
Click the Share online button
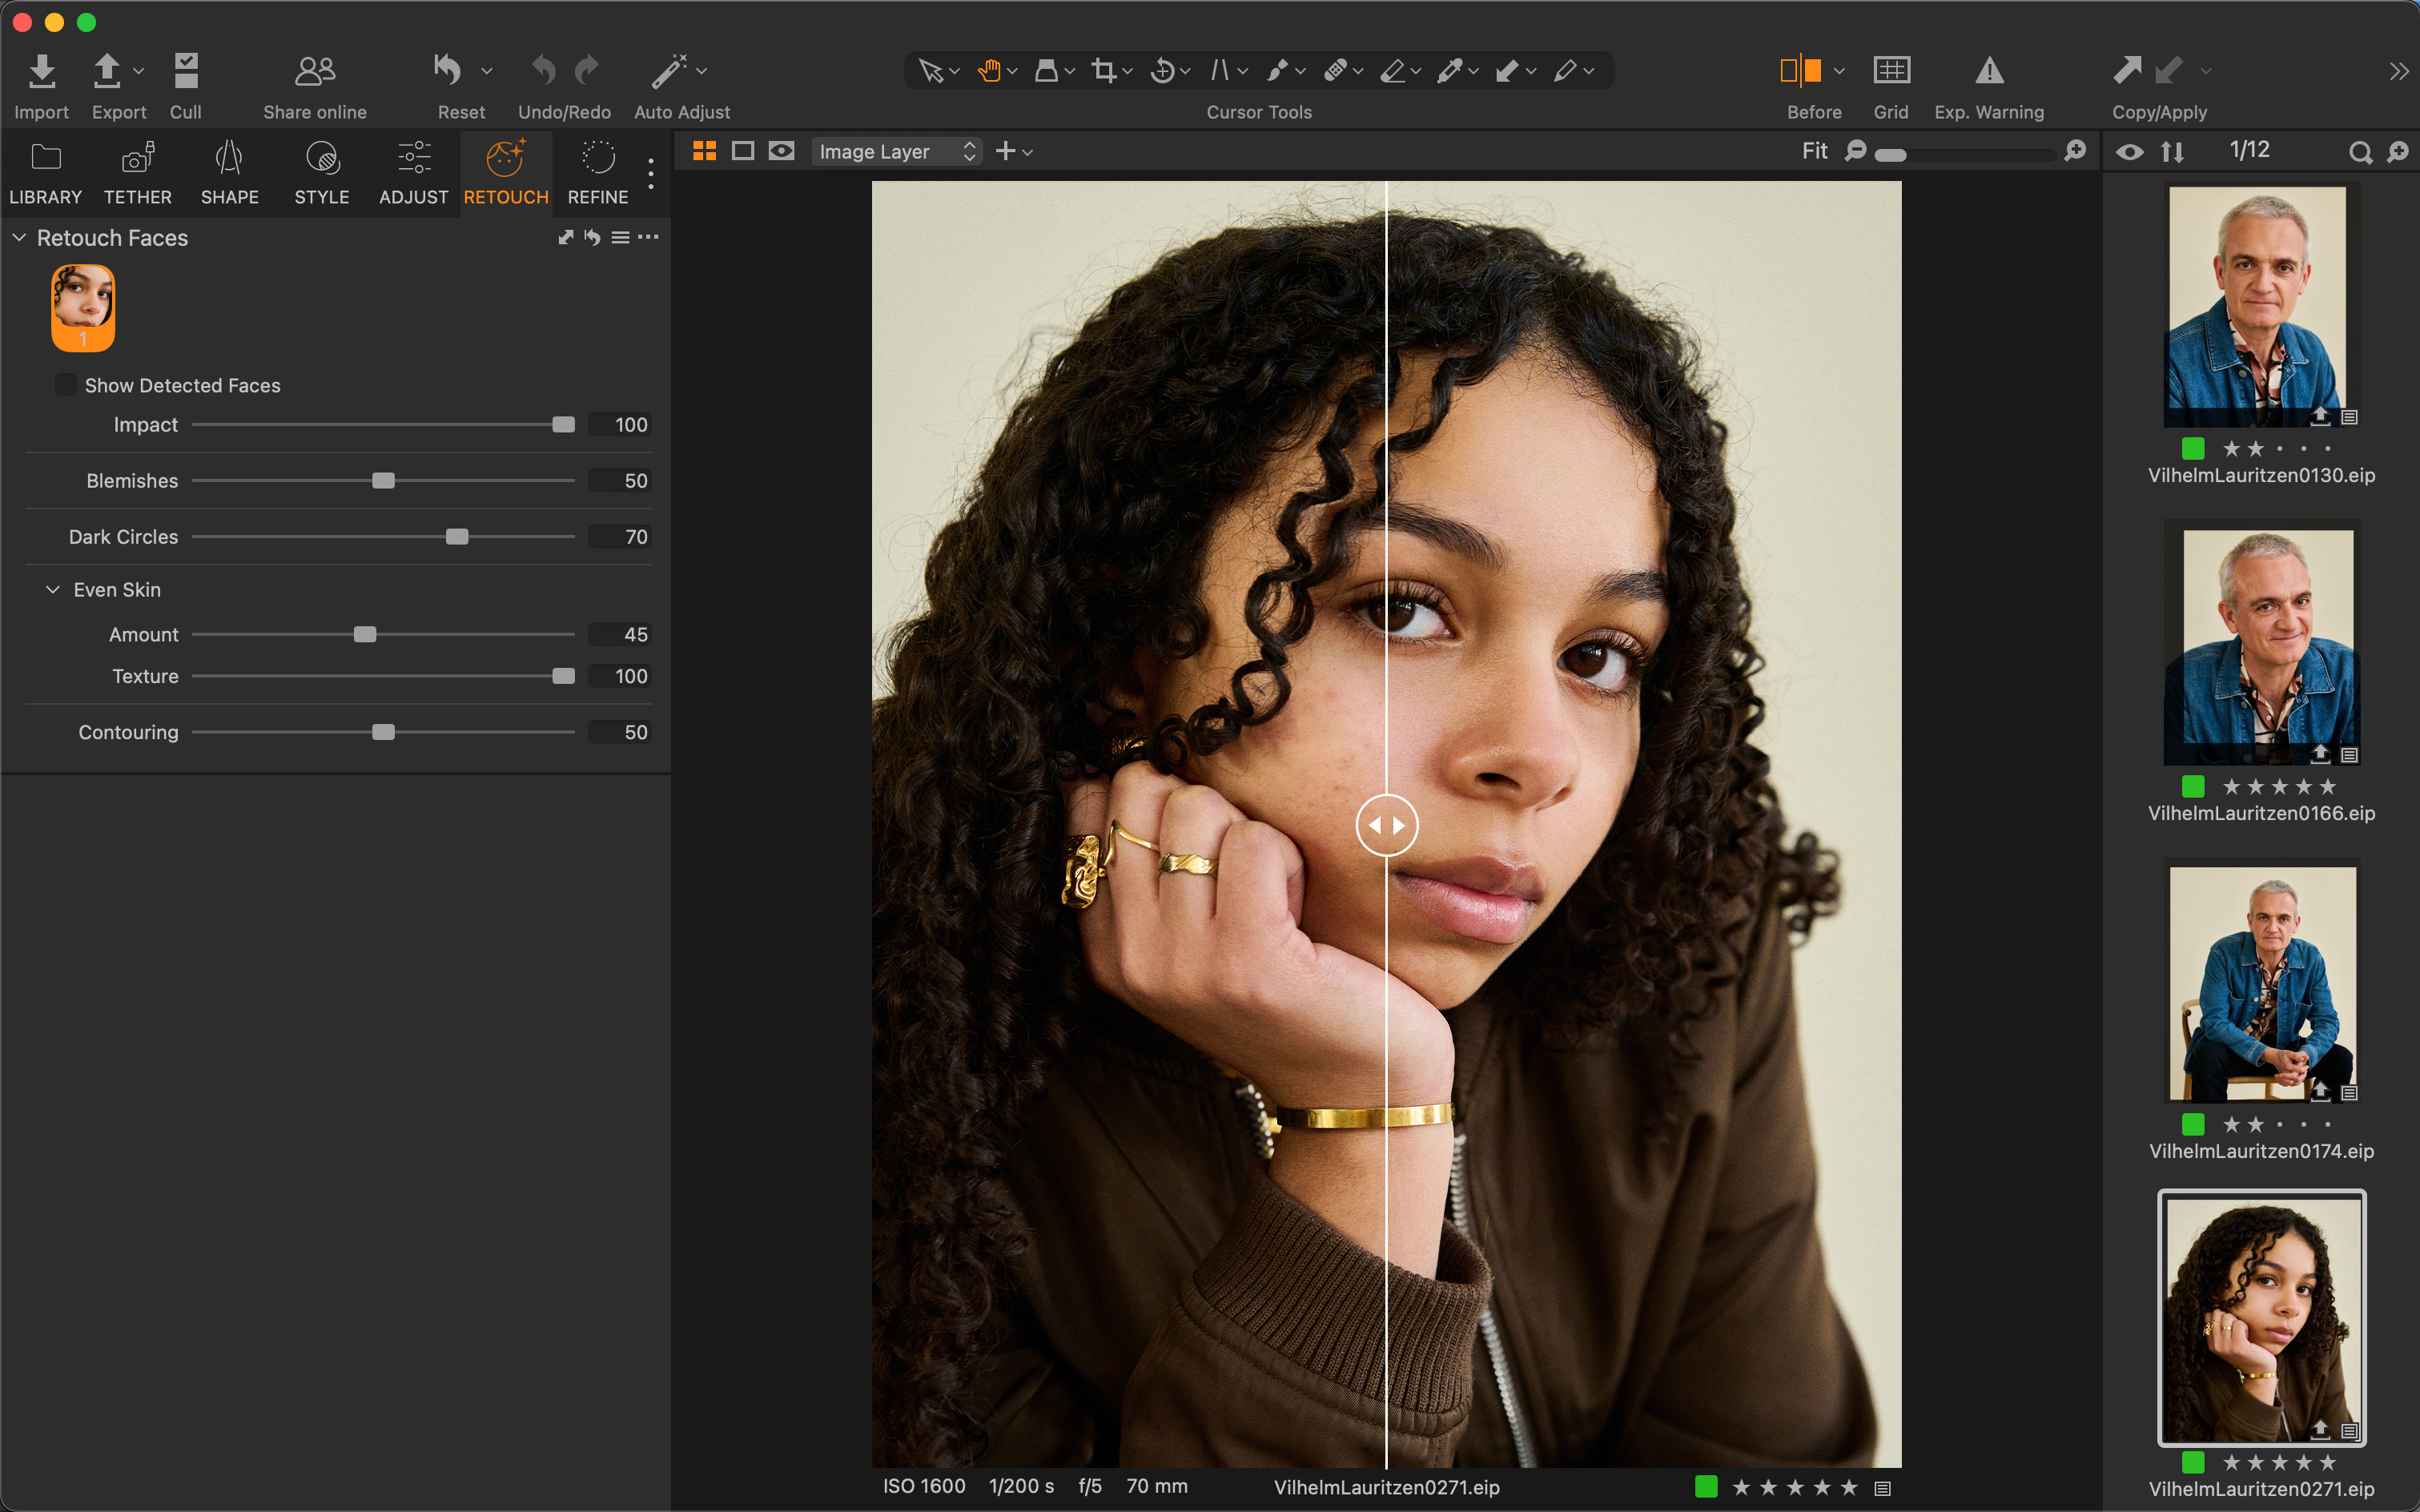click(x=313, y=83)
